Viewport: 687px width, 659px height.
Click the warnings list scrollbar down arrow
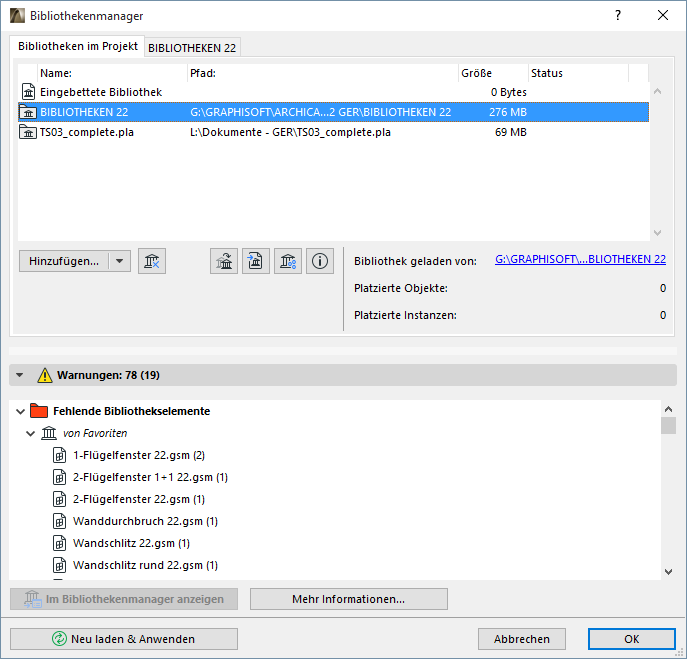[x=669, y=571]
